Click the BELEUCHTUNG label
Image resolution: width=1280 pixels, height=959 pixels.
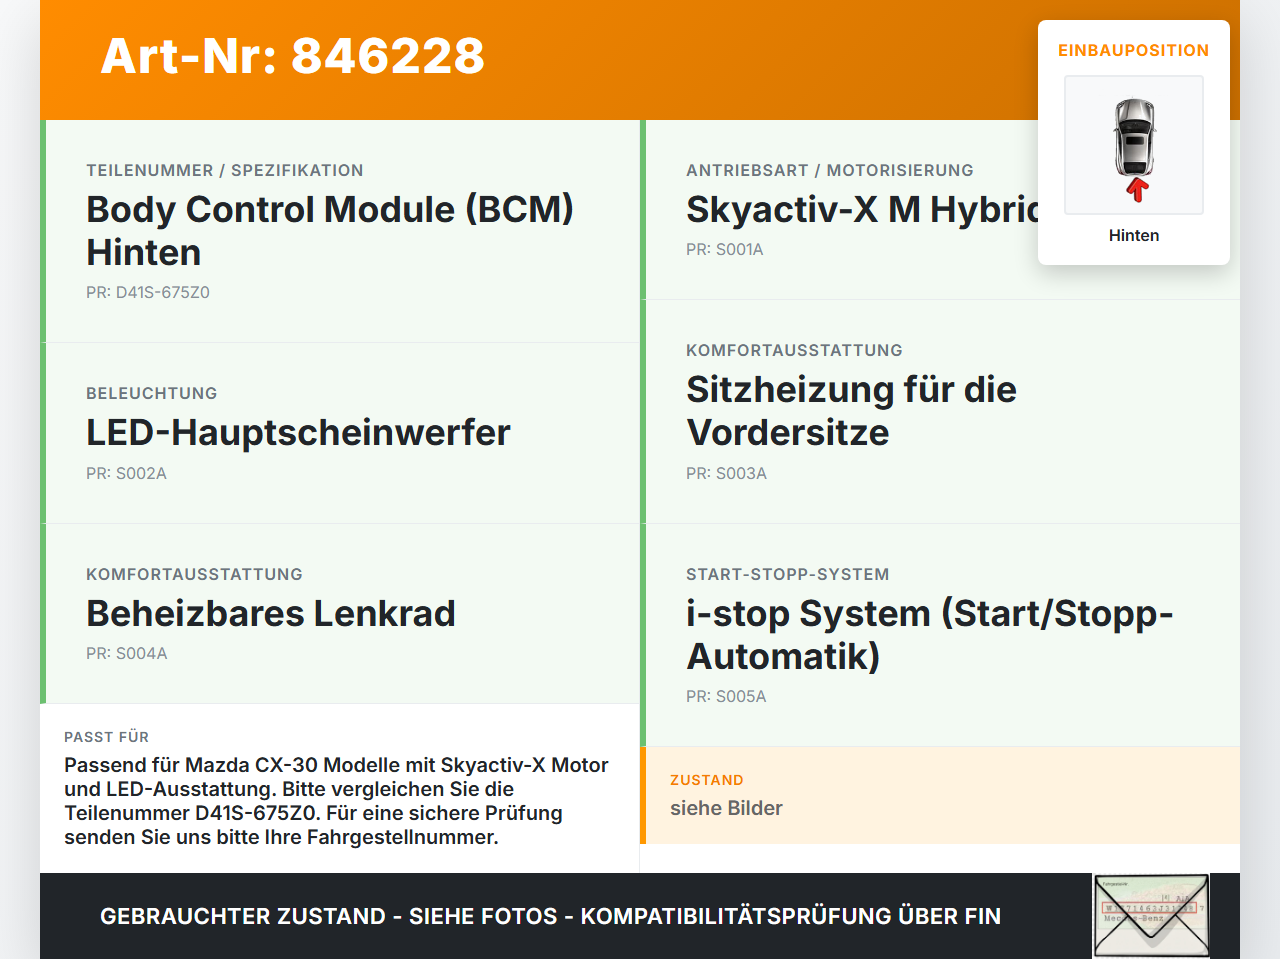click(x=152, y=393)
